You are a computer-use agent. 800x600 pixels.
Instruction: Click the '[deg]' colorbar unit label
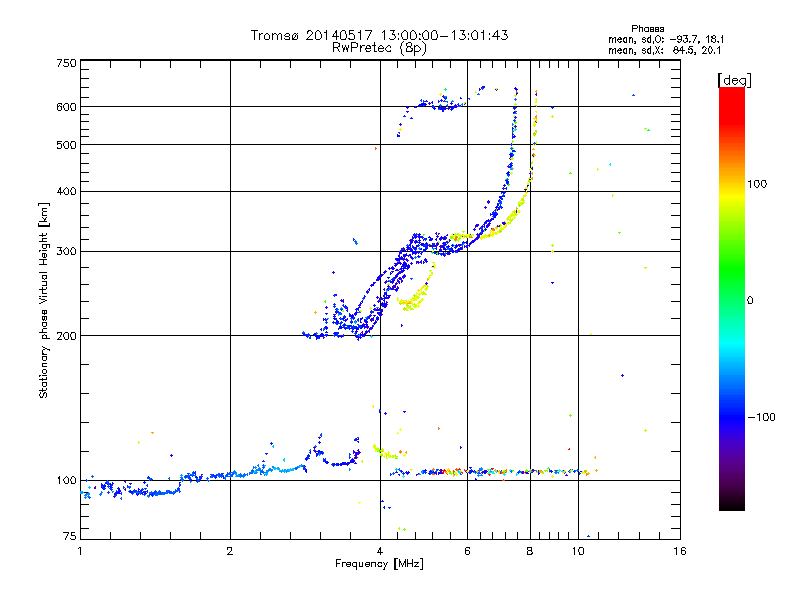pyautogui.click(x=734, y=80)
